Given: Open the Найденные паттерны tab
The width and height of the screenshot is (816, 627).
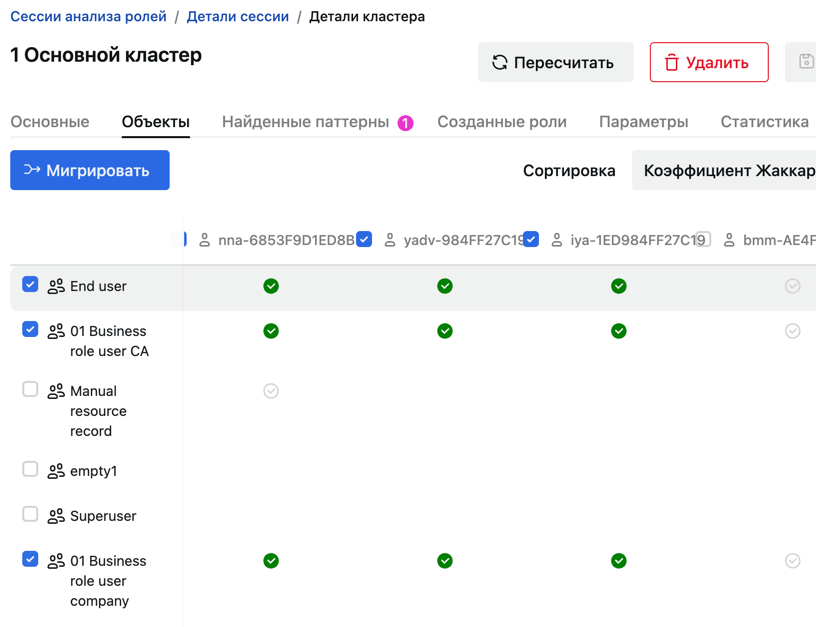Looking at the screenshot, I should click(305, 122).
